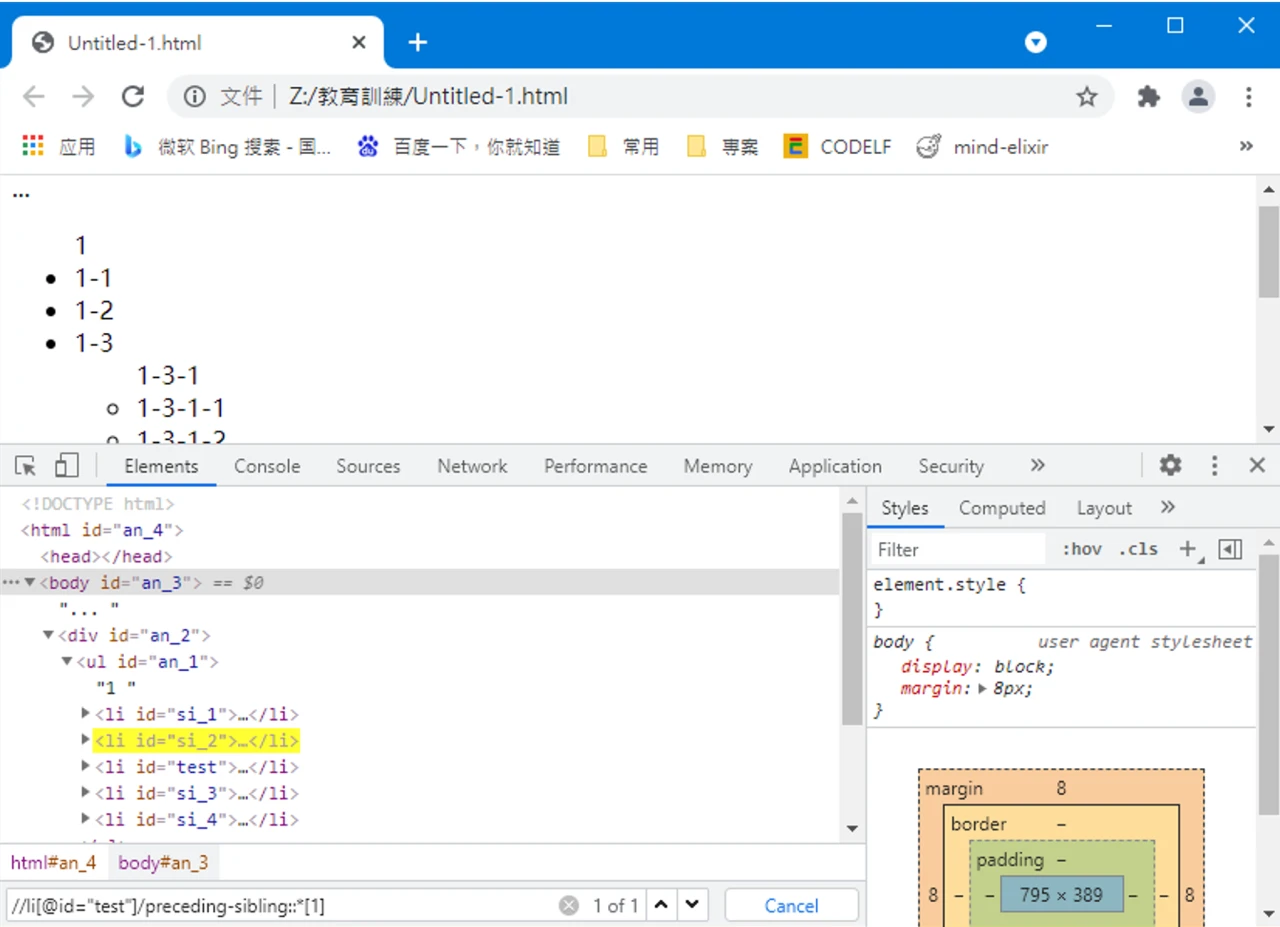Viewport: 1280px width, 927px height.
Task: Bookmark this page with star icon
Action: point(1086,97)
